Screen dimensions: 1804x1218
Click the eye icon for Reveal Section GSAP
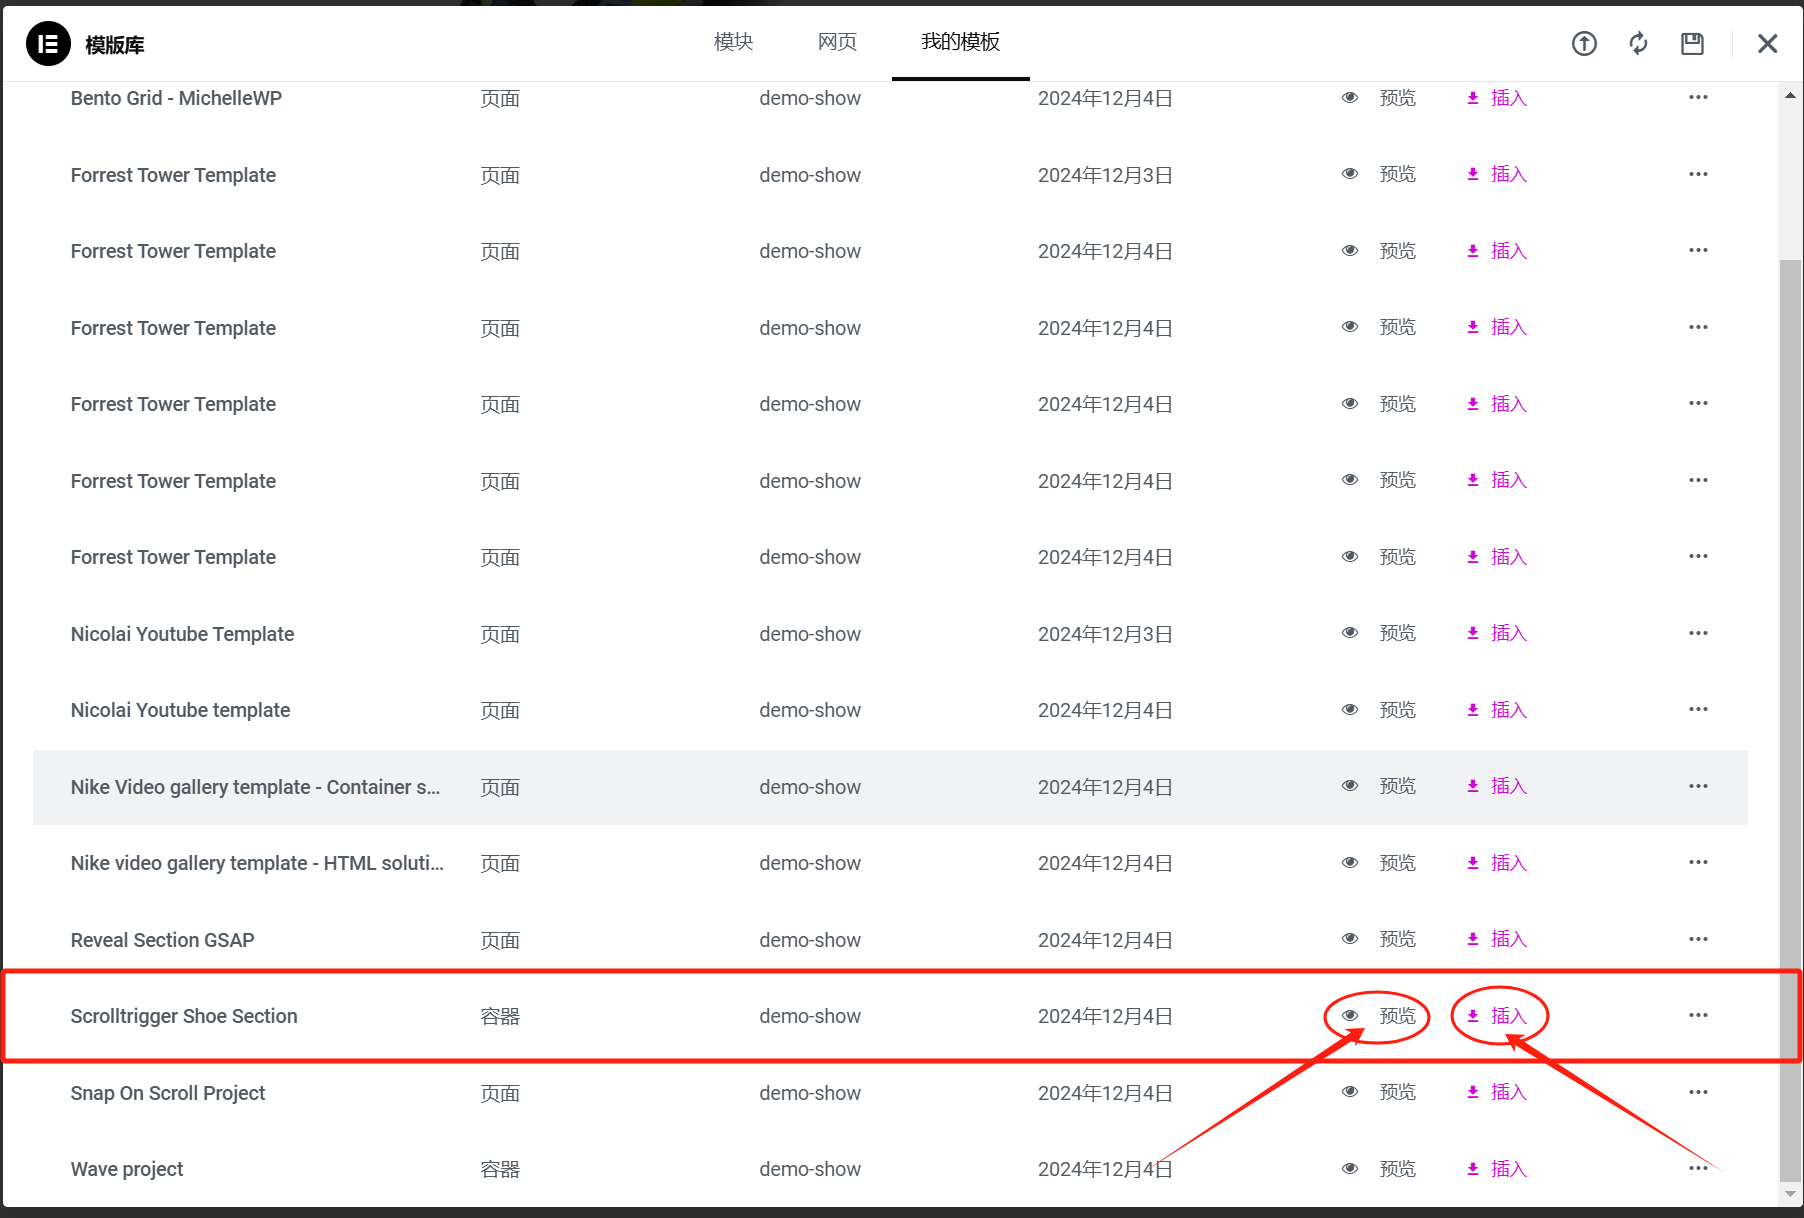point(1350,939)
